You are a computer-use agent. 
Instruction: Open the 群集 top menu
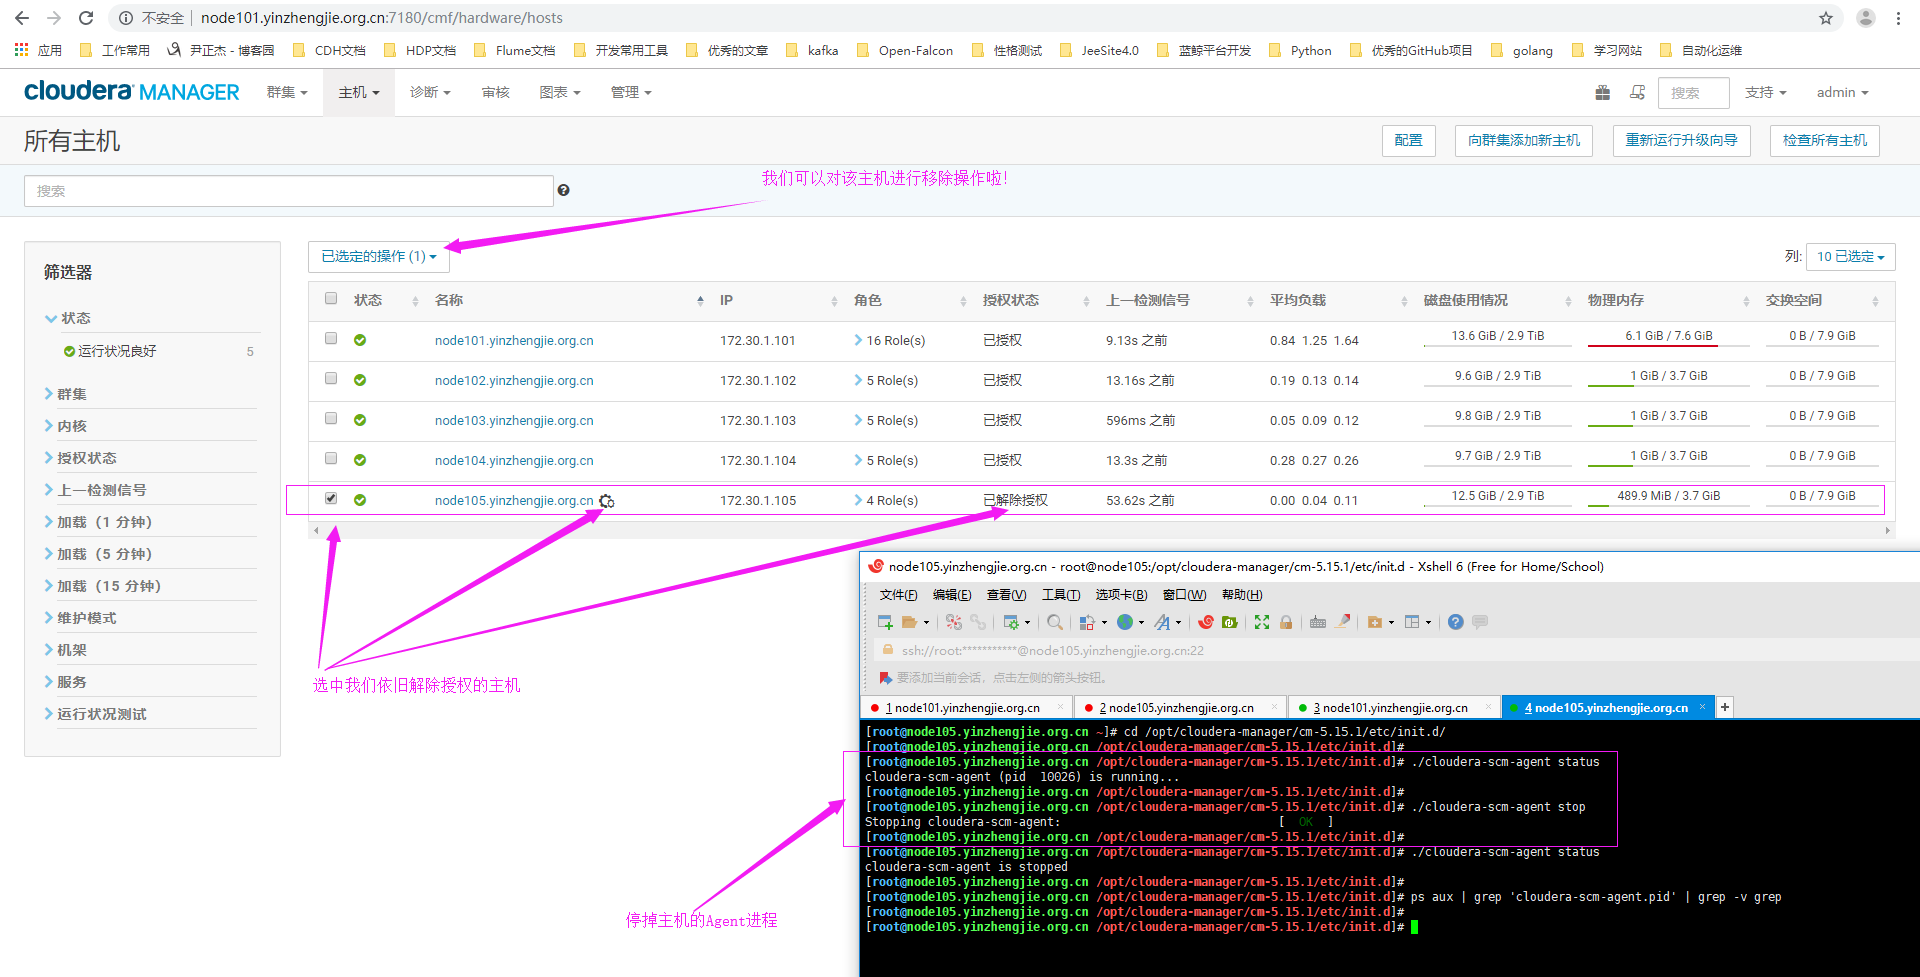[287, 92]
